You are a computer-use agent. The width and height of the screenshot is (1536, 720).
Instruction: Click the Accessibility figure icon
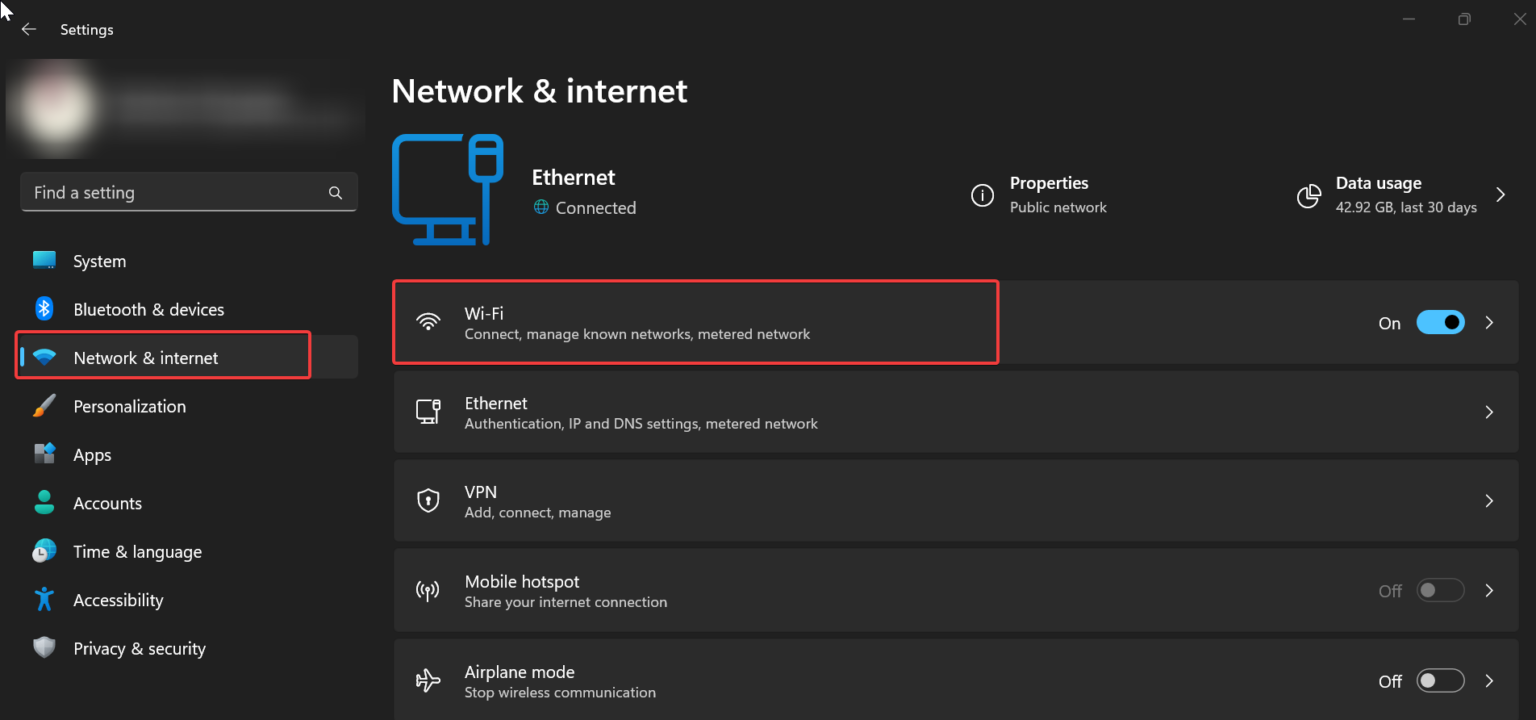(44, 600)
